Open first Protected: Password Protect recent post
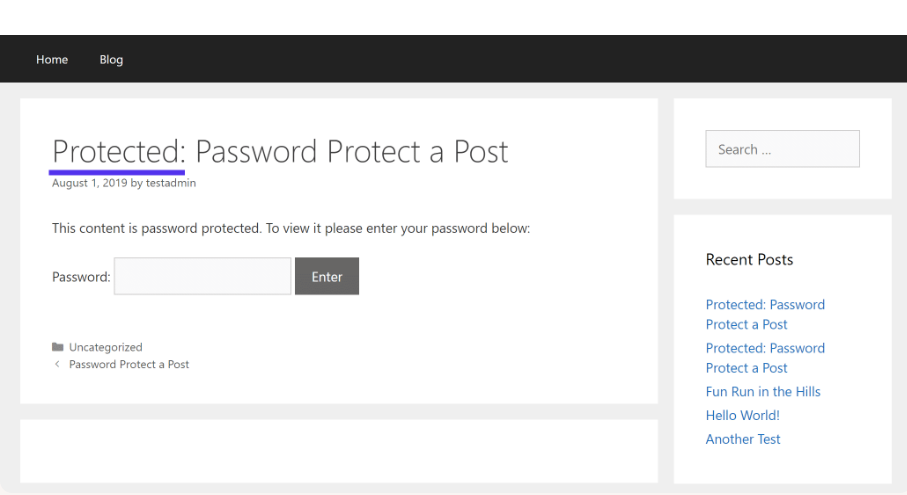This screenshot has width=907, height=495. [765, 314]
